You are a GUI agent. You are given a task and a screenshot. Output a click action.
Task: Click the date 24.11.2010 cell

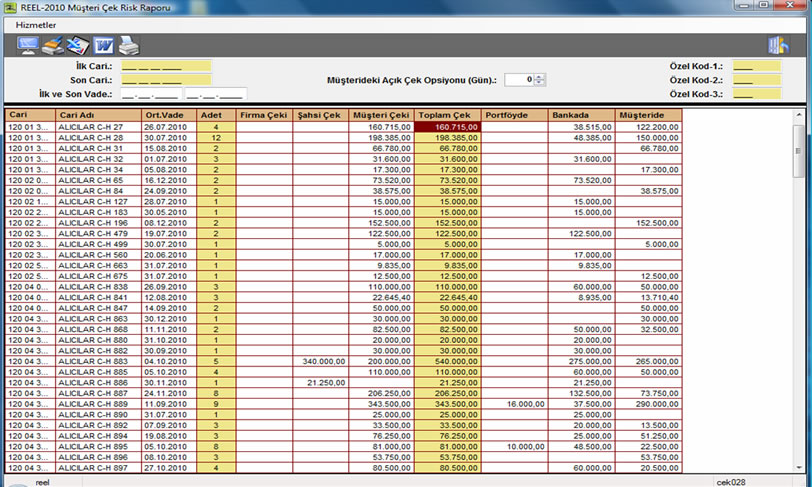[169, 393]
